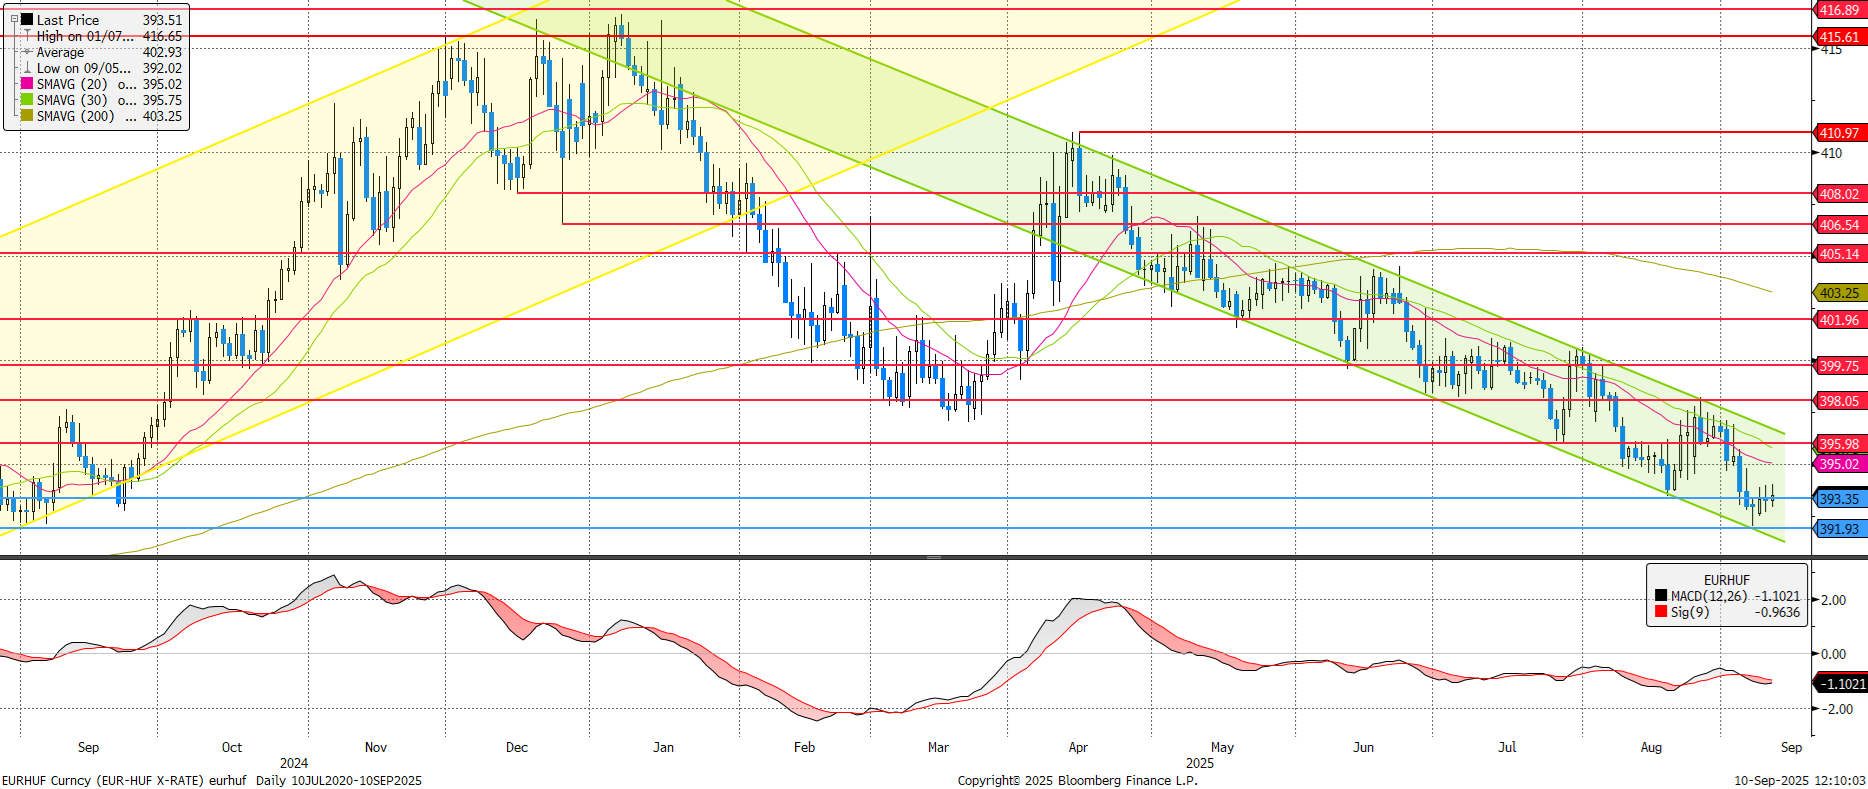The image size is (1868, 789).
Task: Click the EURHUF title in MACD legend
Action: pos(1727,580)
